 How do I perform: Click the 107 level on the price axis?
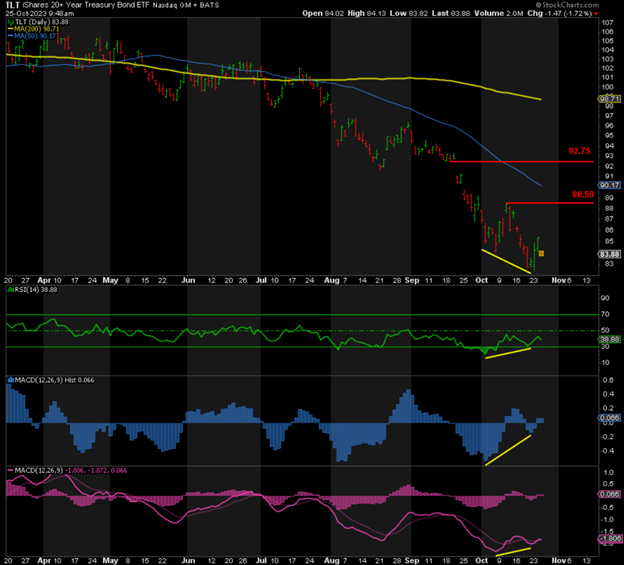(607, 22)
